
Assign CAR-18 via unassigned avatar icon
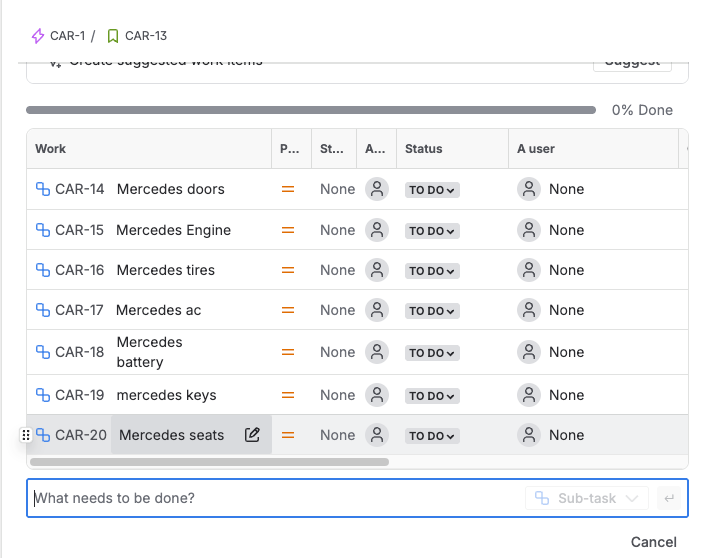coord(377,352)
